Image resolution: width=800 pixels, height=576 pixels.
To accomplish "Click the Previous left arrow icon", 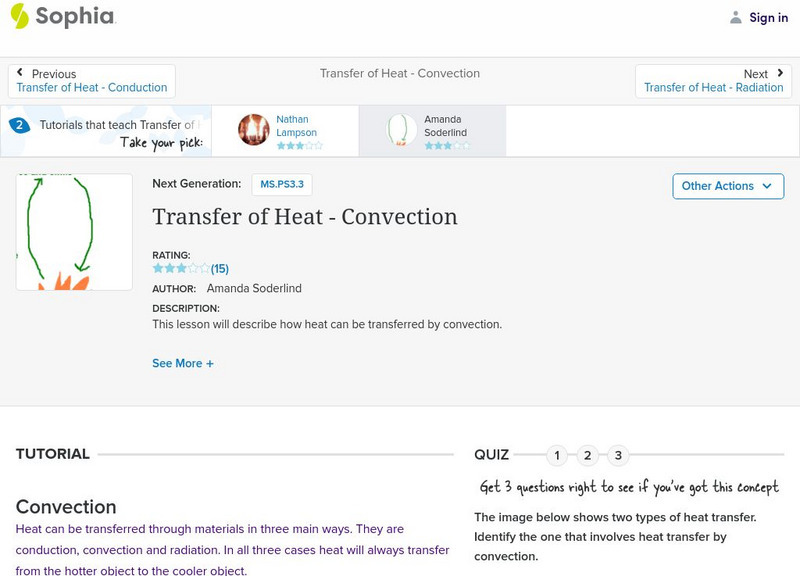I will 21,73.
